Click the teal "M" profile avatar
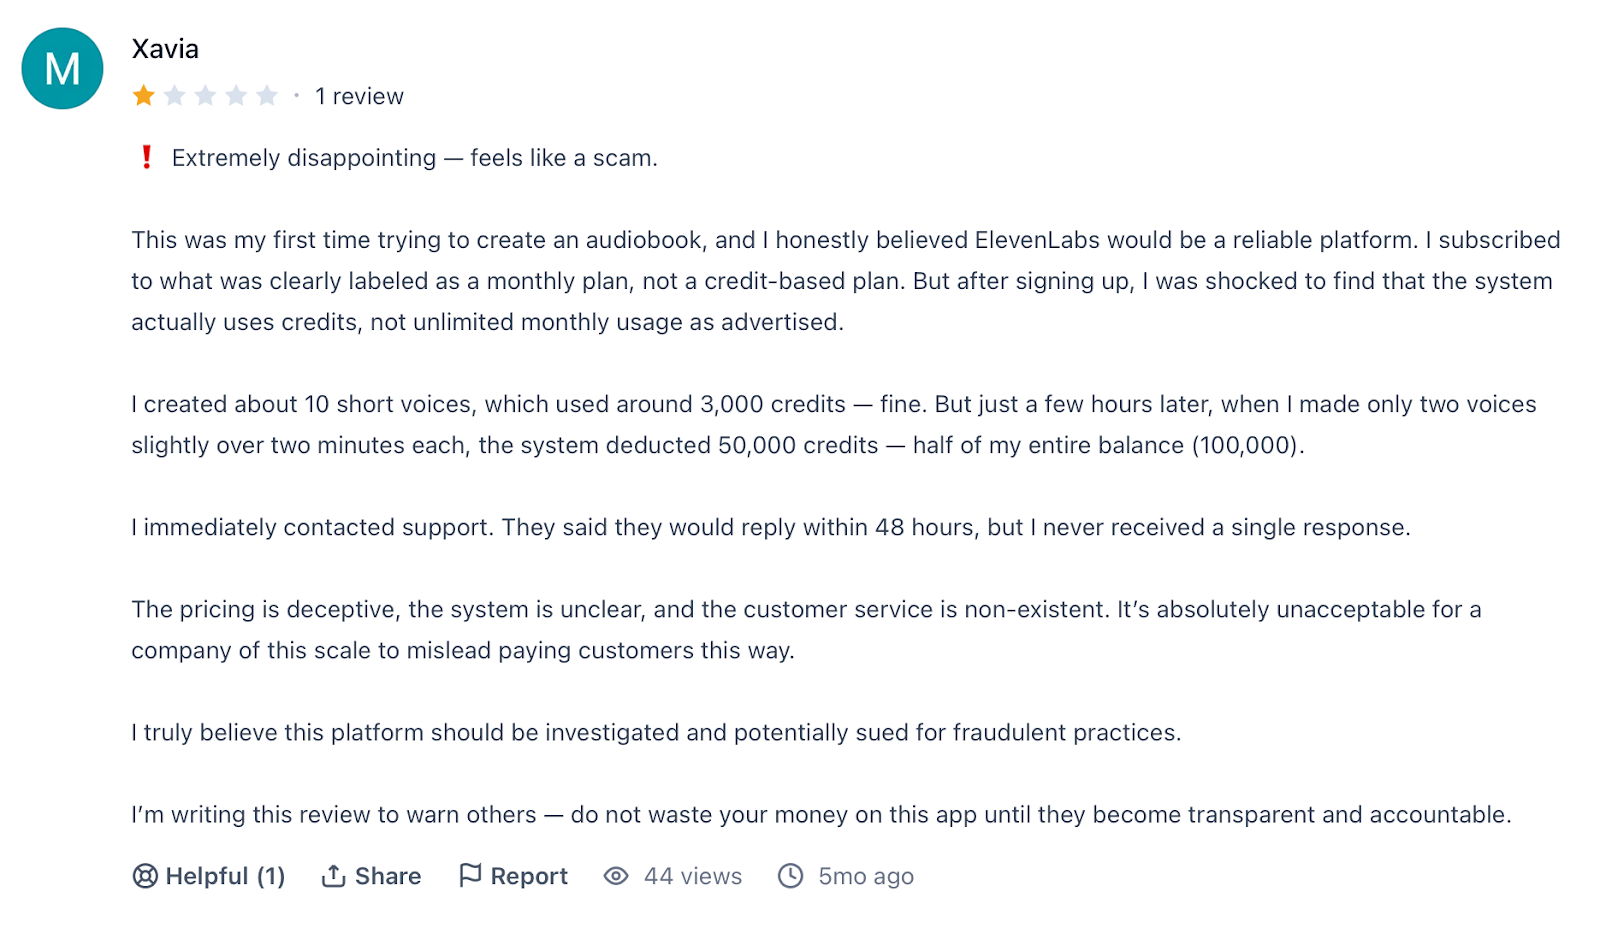 (62, 69)
